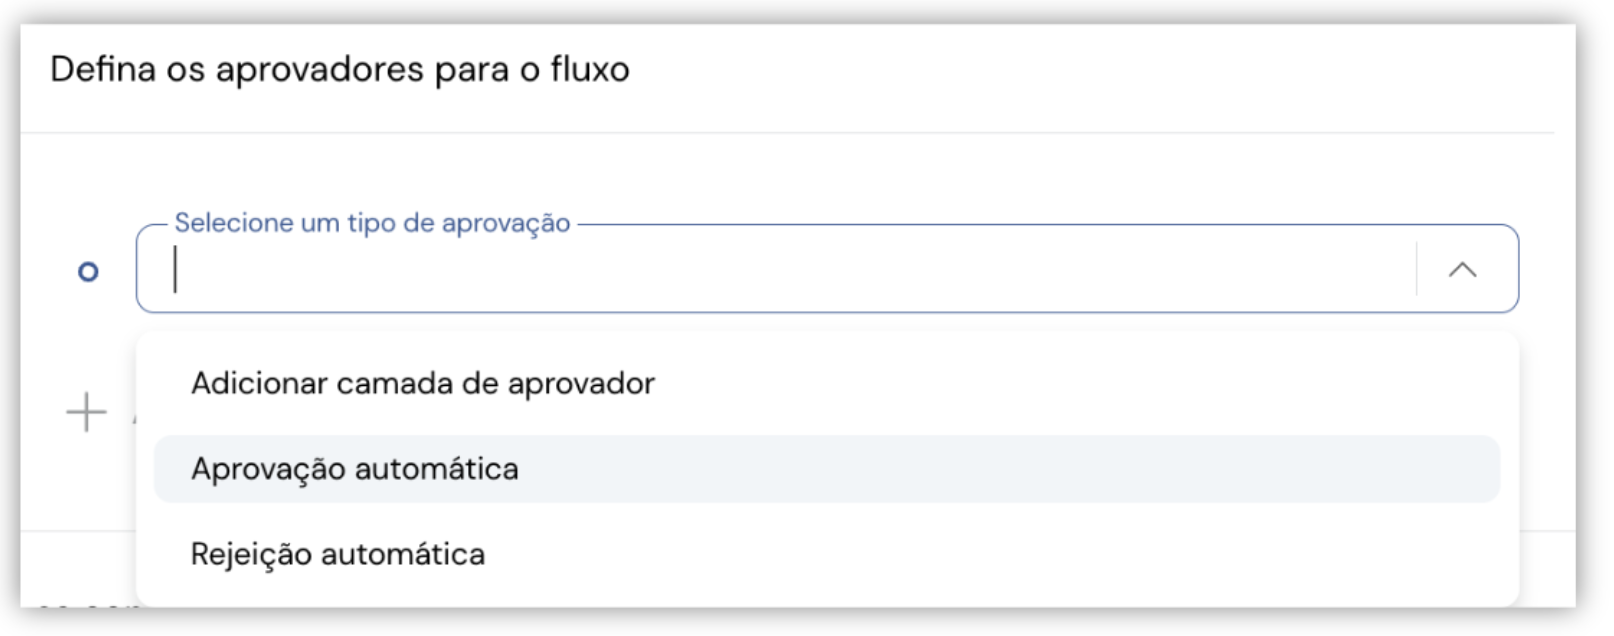The width and height of the screenshot is (1614, 636).
Task: Choose 'Aprovação automática' from the list
Action: tap(355, 469)
